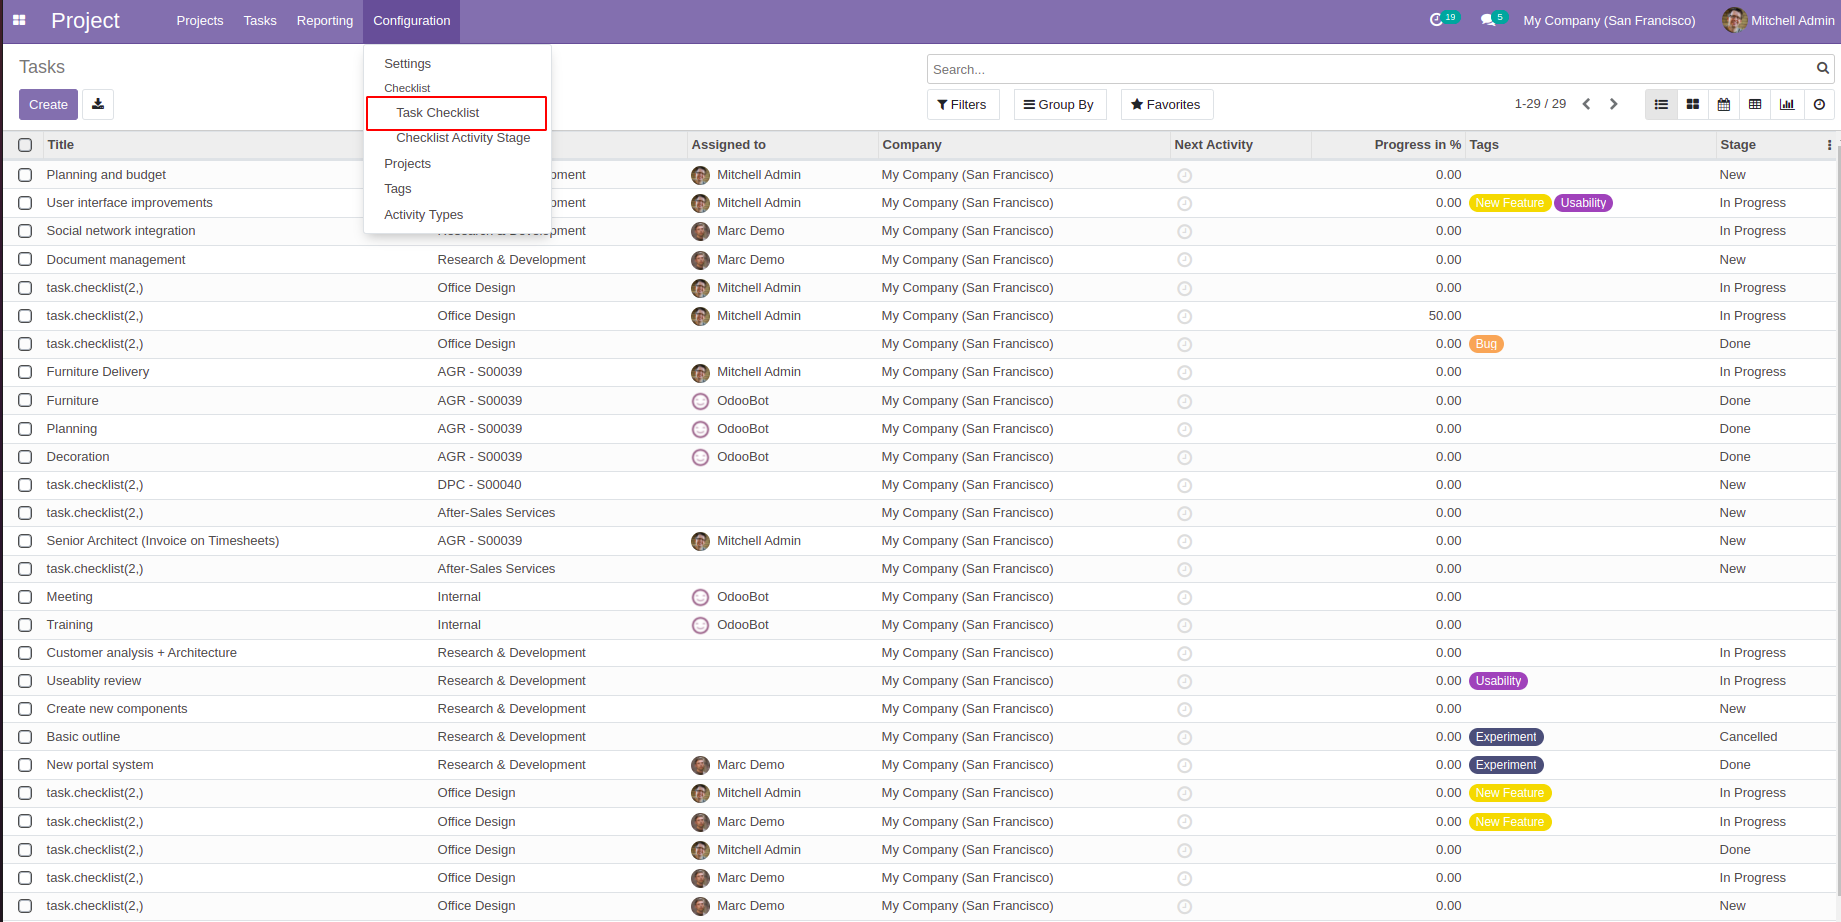
Task: Toggle the select-all checkbox in header
Action: point(25,145)
